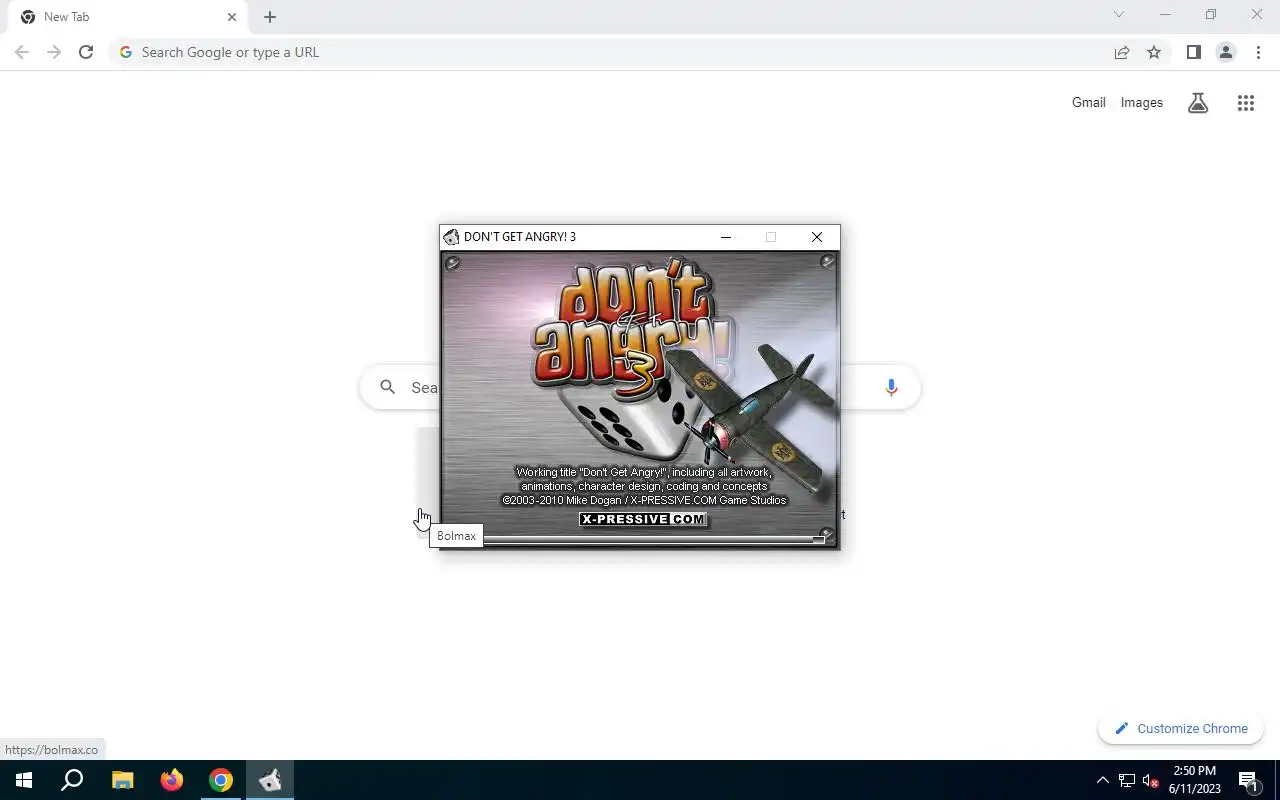The image size is (1280, 800).
Task: Click the search magnifier in Google box
Action: pos(388,387)
